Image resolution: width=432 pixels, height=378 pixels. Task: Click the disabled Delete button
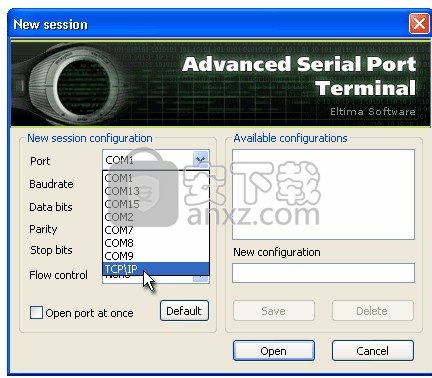point(373,311)
